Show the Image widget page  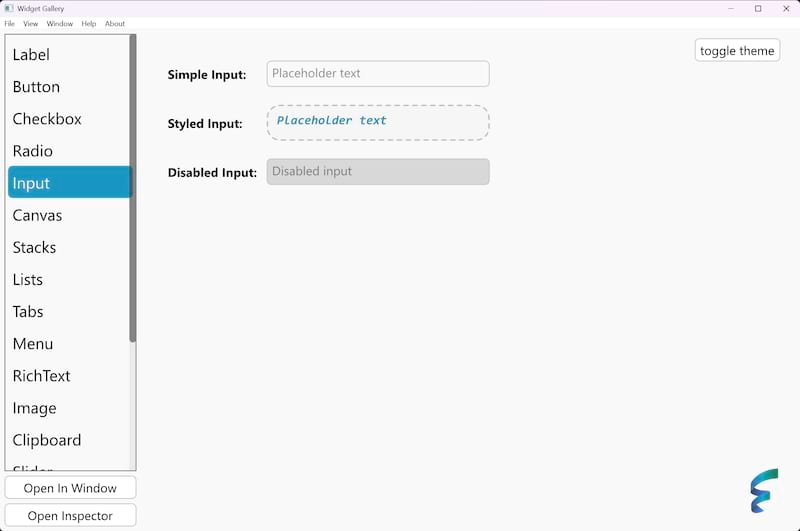(34, 408)
